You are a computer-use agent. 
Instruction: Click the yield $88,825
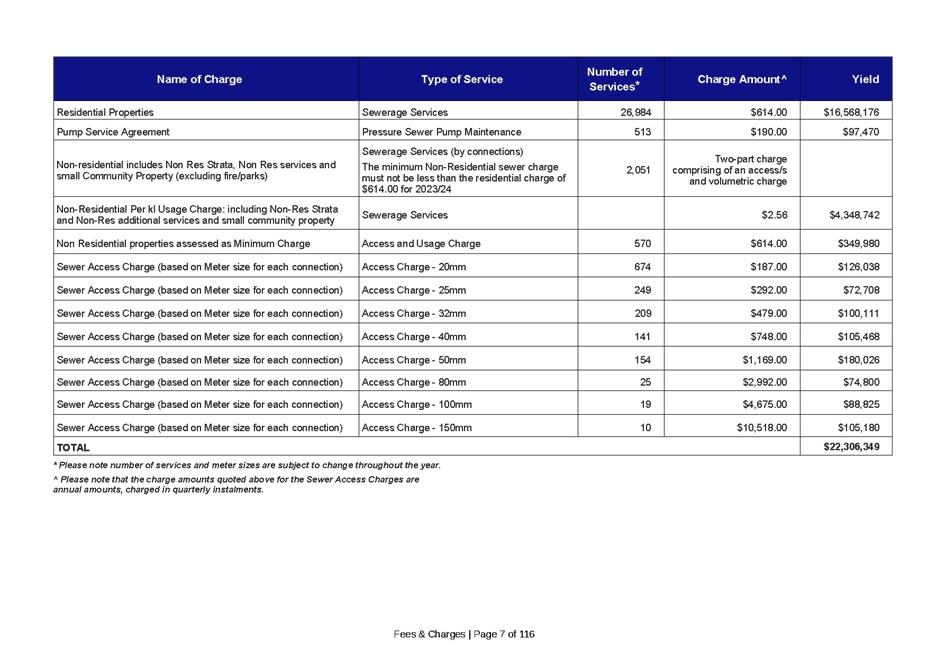[861, 404]
